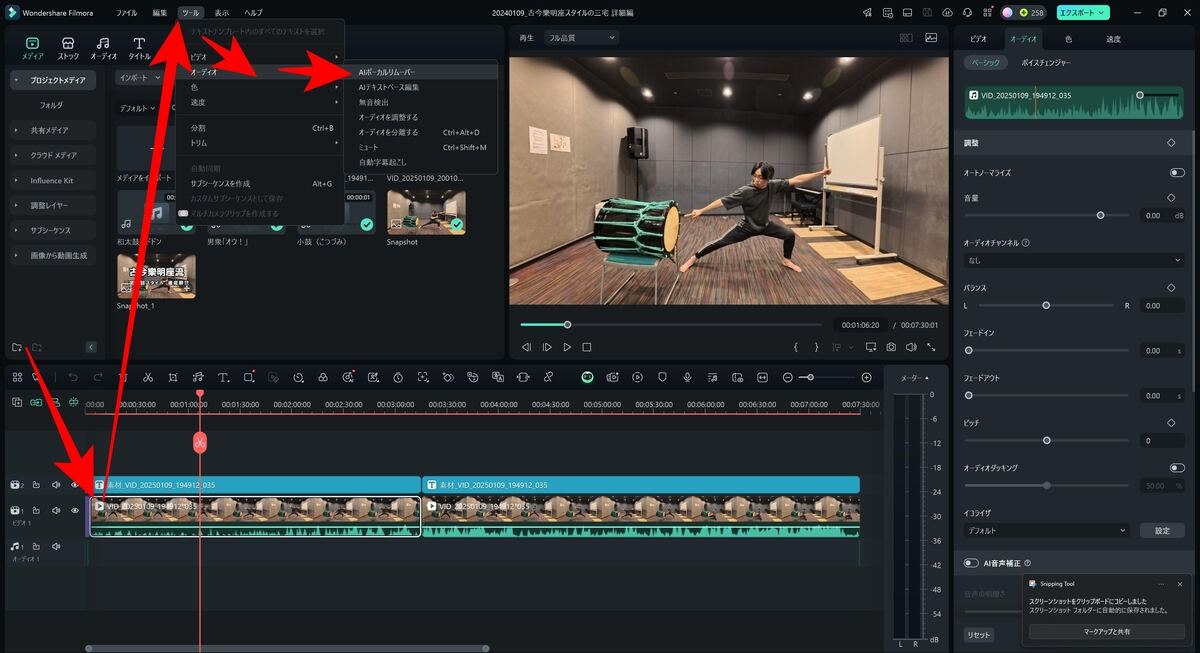Select 無音検出 from the audio submenu

click(420, 102)
